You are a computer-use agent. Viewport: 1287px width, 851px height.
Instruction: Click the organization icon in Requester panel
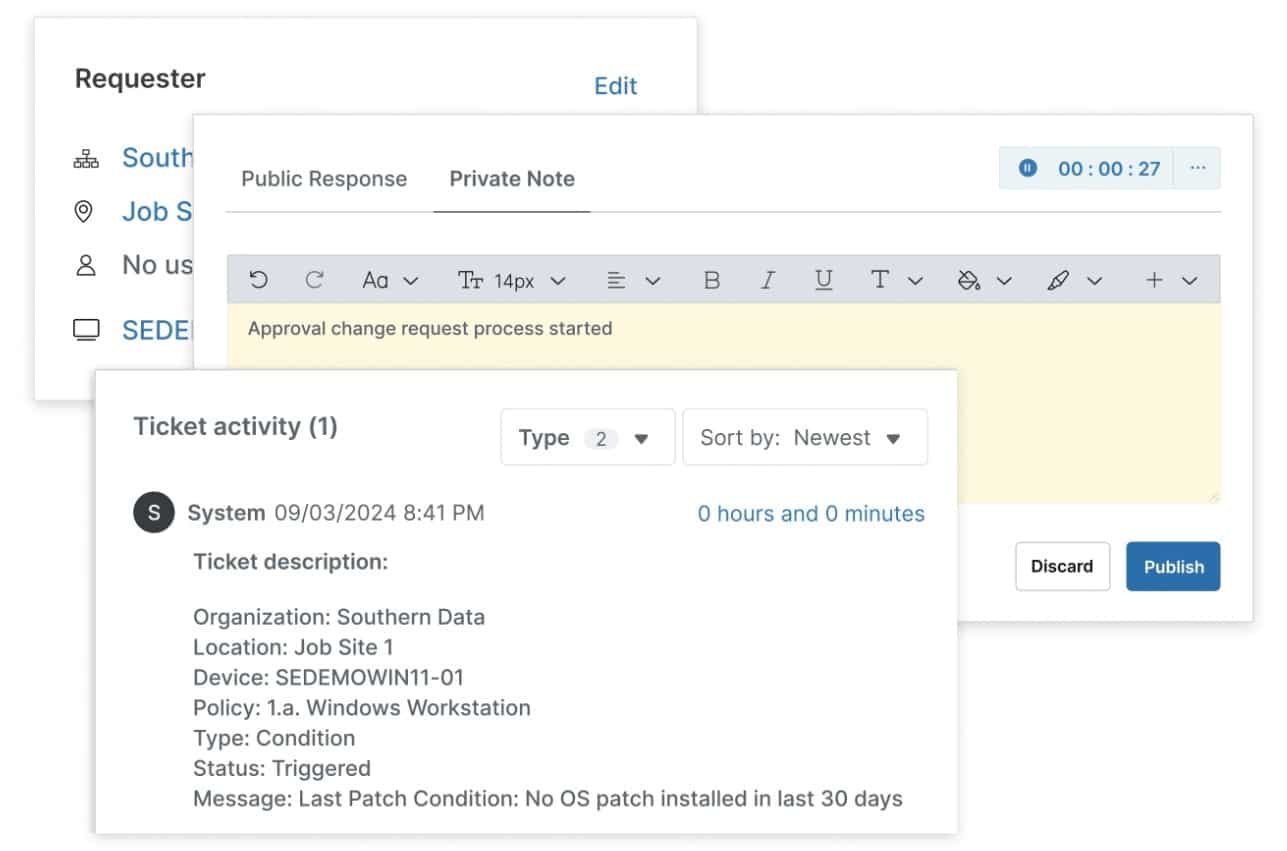coord(86,158)
